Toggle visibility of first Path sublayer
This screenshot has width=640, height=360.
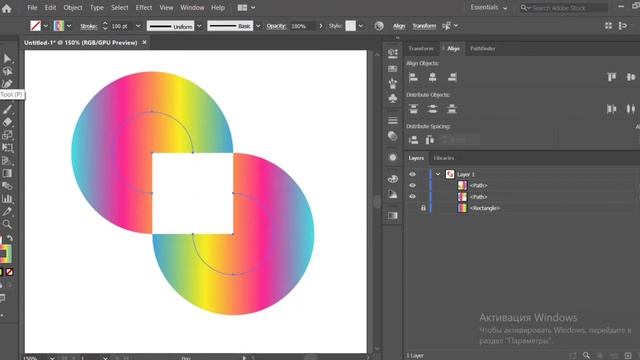(x=412, y=185)
